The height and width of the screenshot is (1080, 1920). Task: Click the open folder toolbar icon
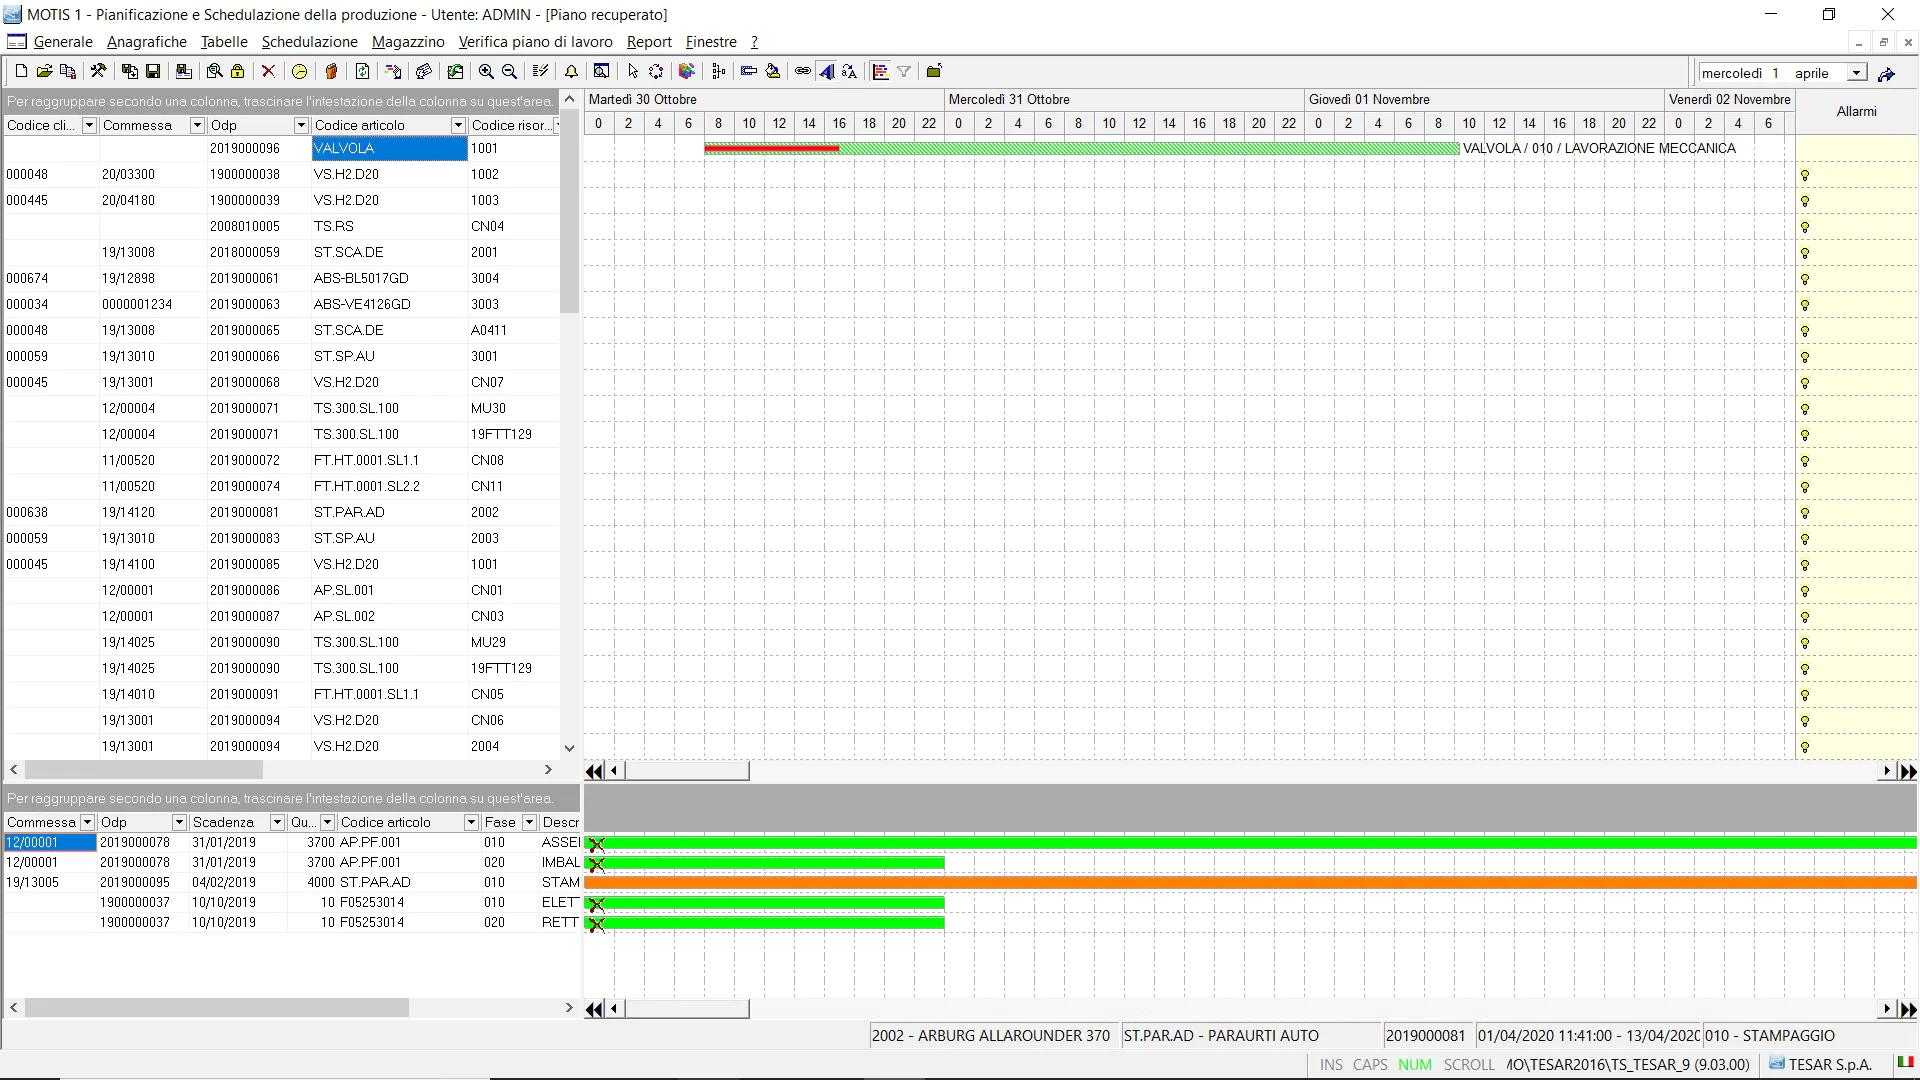[x=44, y=71]
